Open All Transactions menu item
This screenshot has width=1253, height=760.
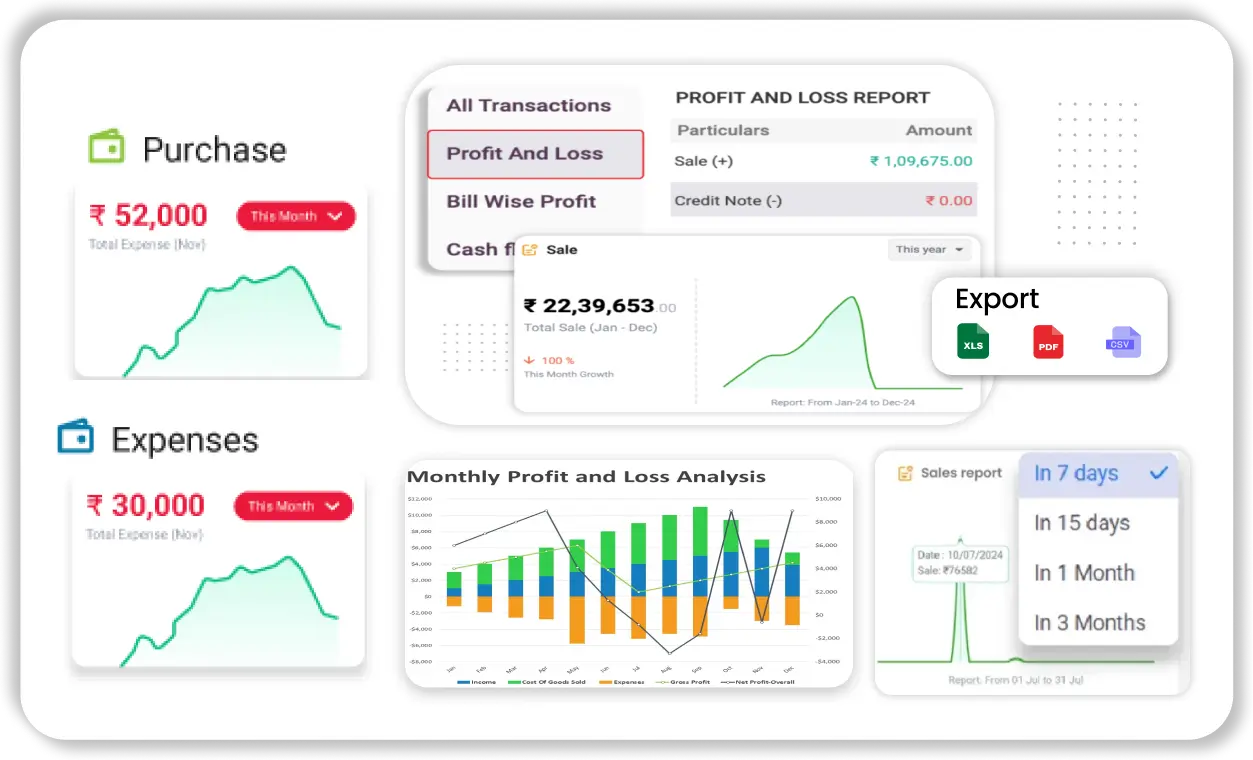point(528,105)
